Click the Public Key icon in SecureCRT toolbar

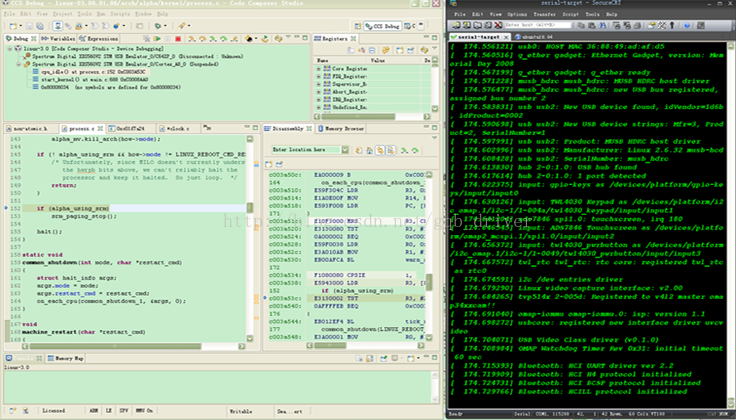[672, 25]
